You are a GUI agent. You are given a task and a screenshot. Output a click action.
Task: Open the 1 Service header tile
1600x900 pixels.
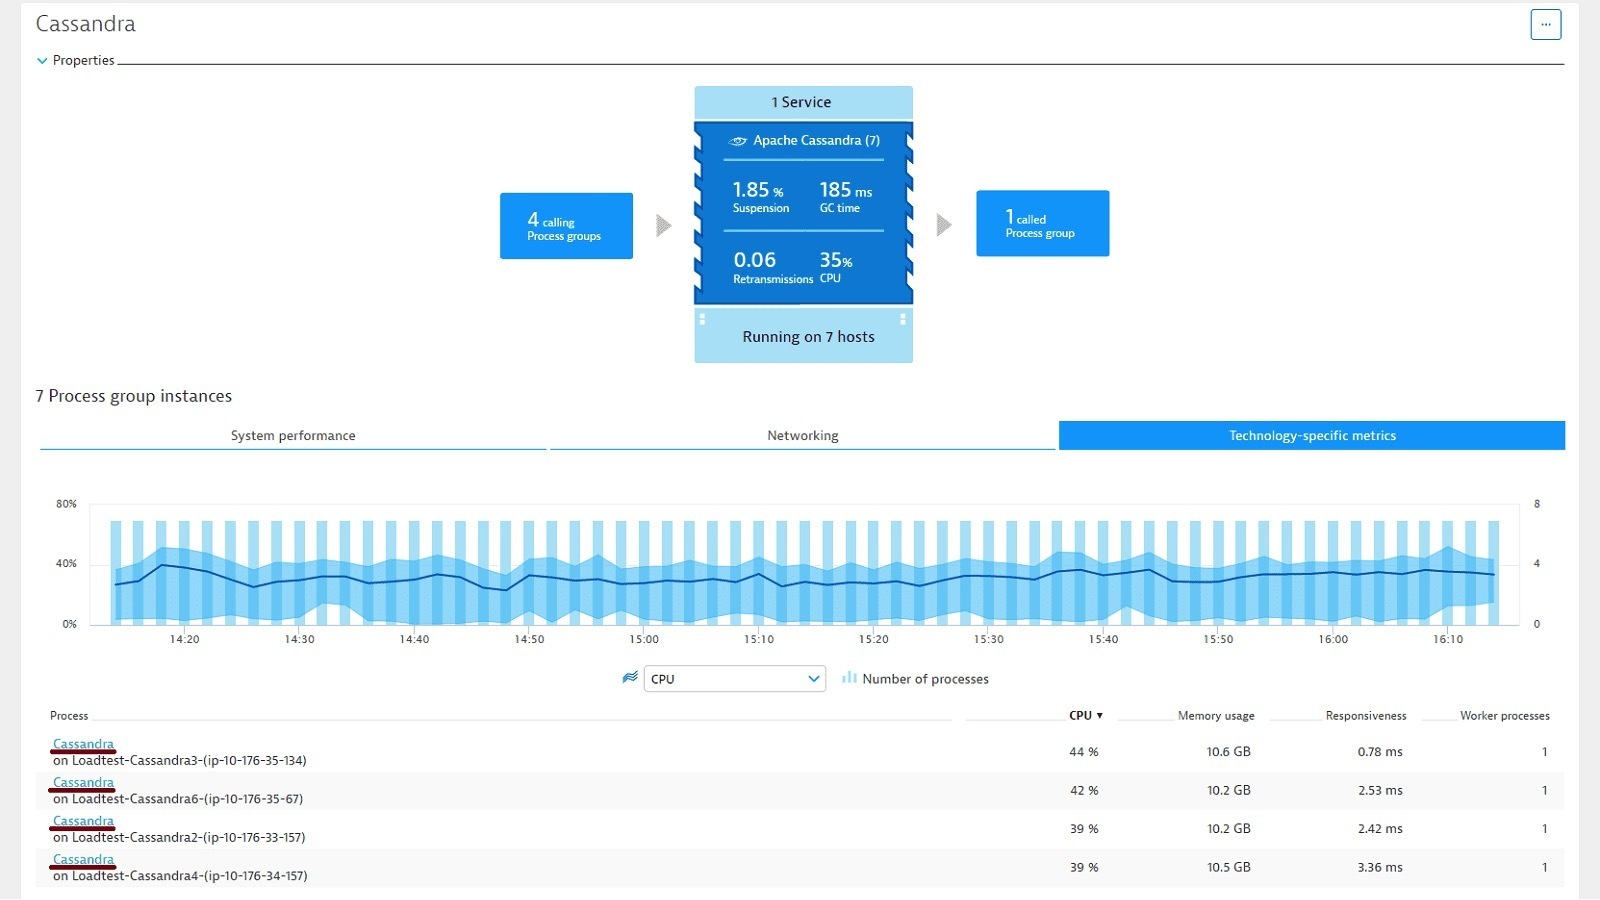pos(803,102)
